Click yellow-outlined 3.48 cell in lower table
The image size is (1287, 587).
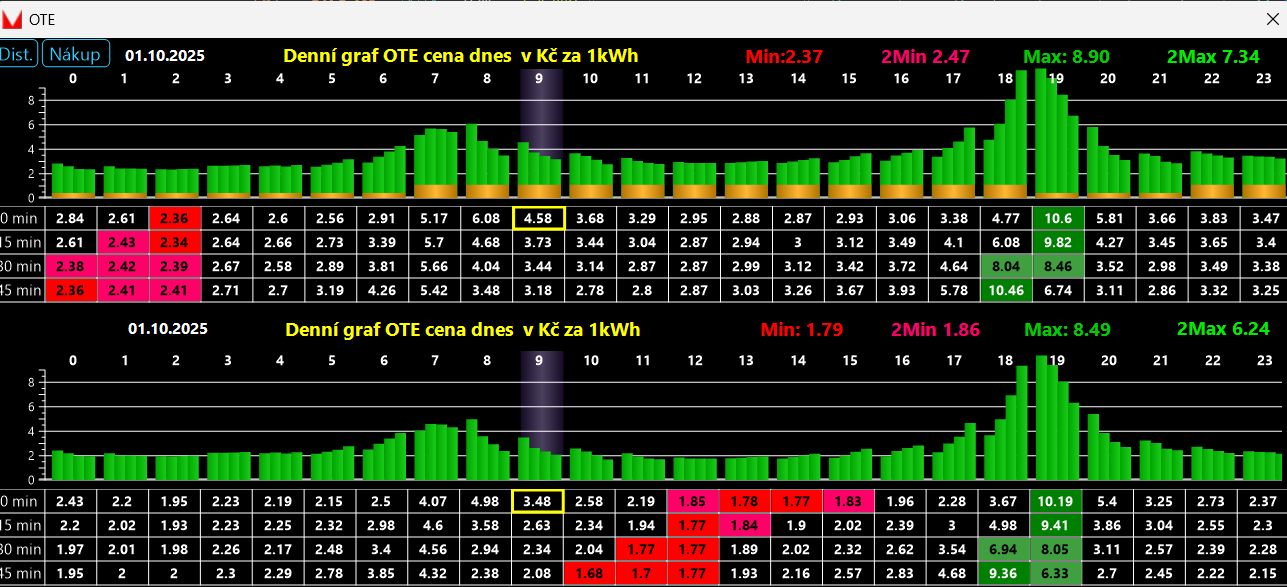[x=539, y=500]
